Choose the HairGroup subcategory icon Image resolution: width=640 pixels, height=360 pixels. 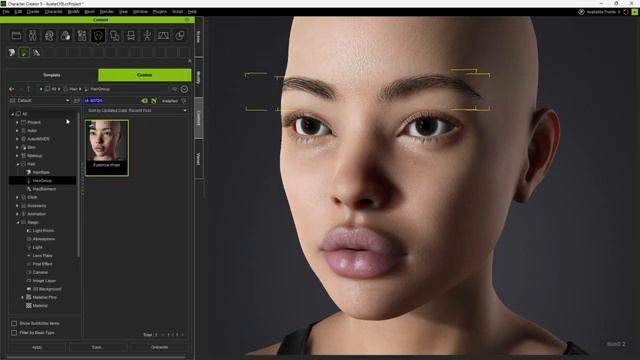pos(24,52)
